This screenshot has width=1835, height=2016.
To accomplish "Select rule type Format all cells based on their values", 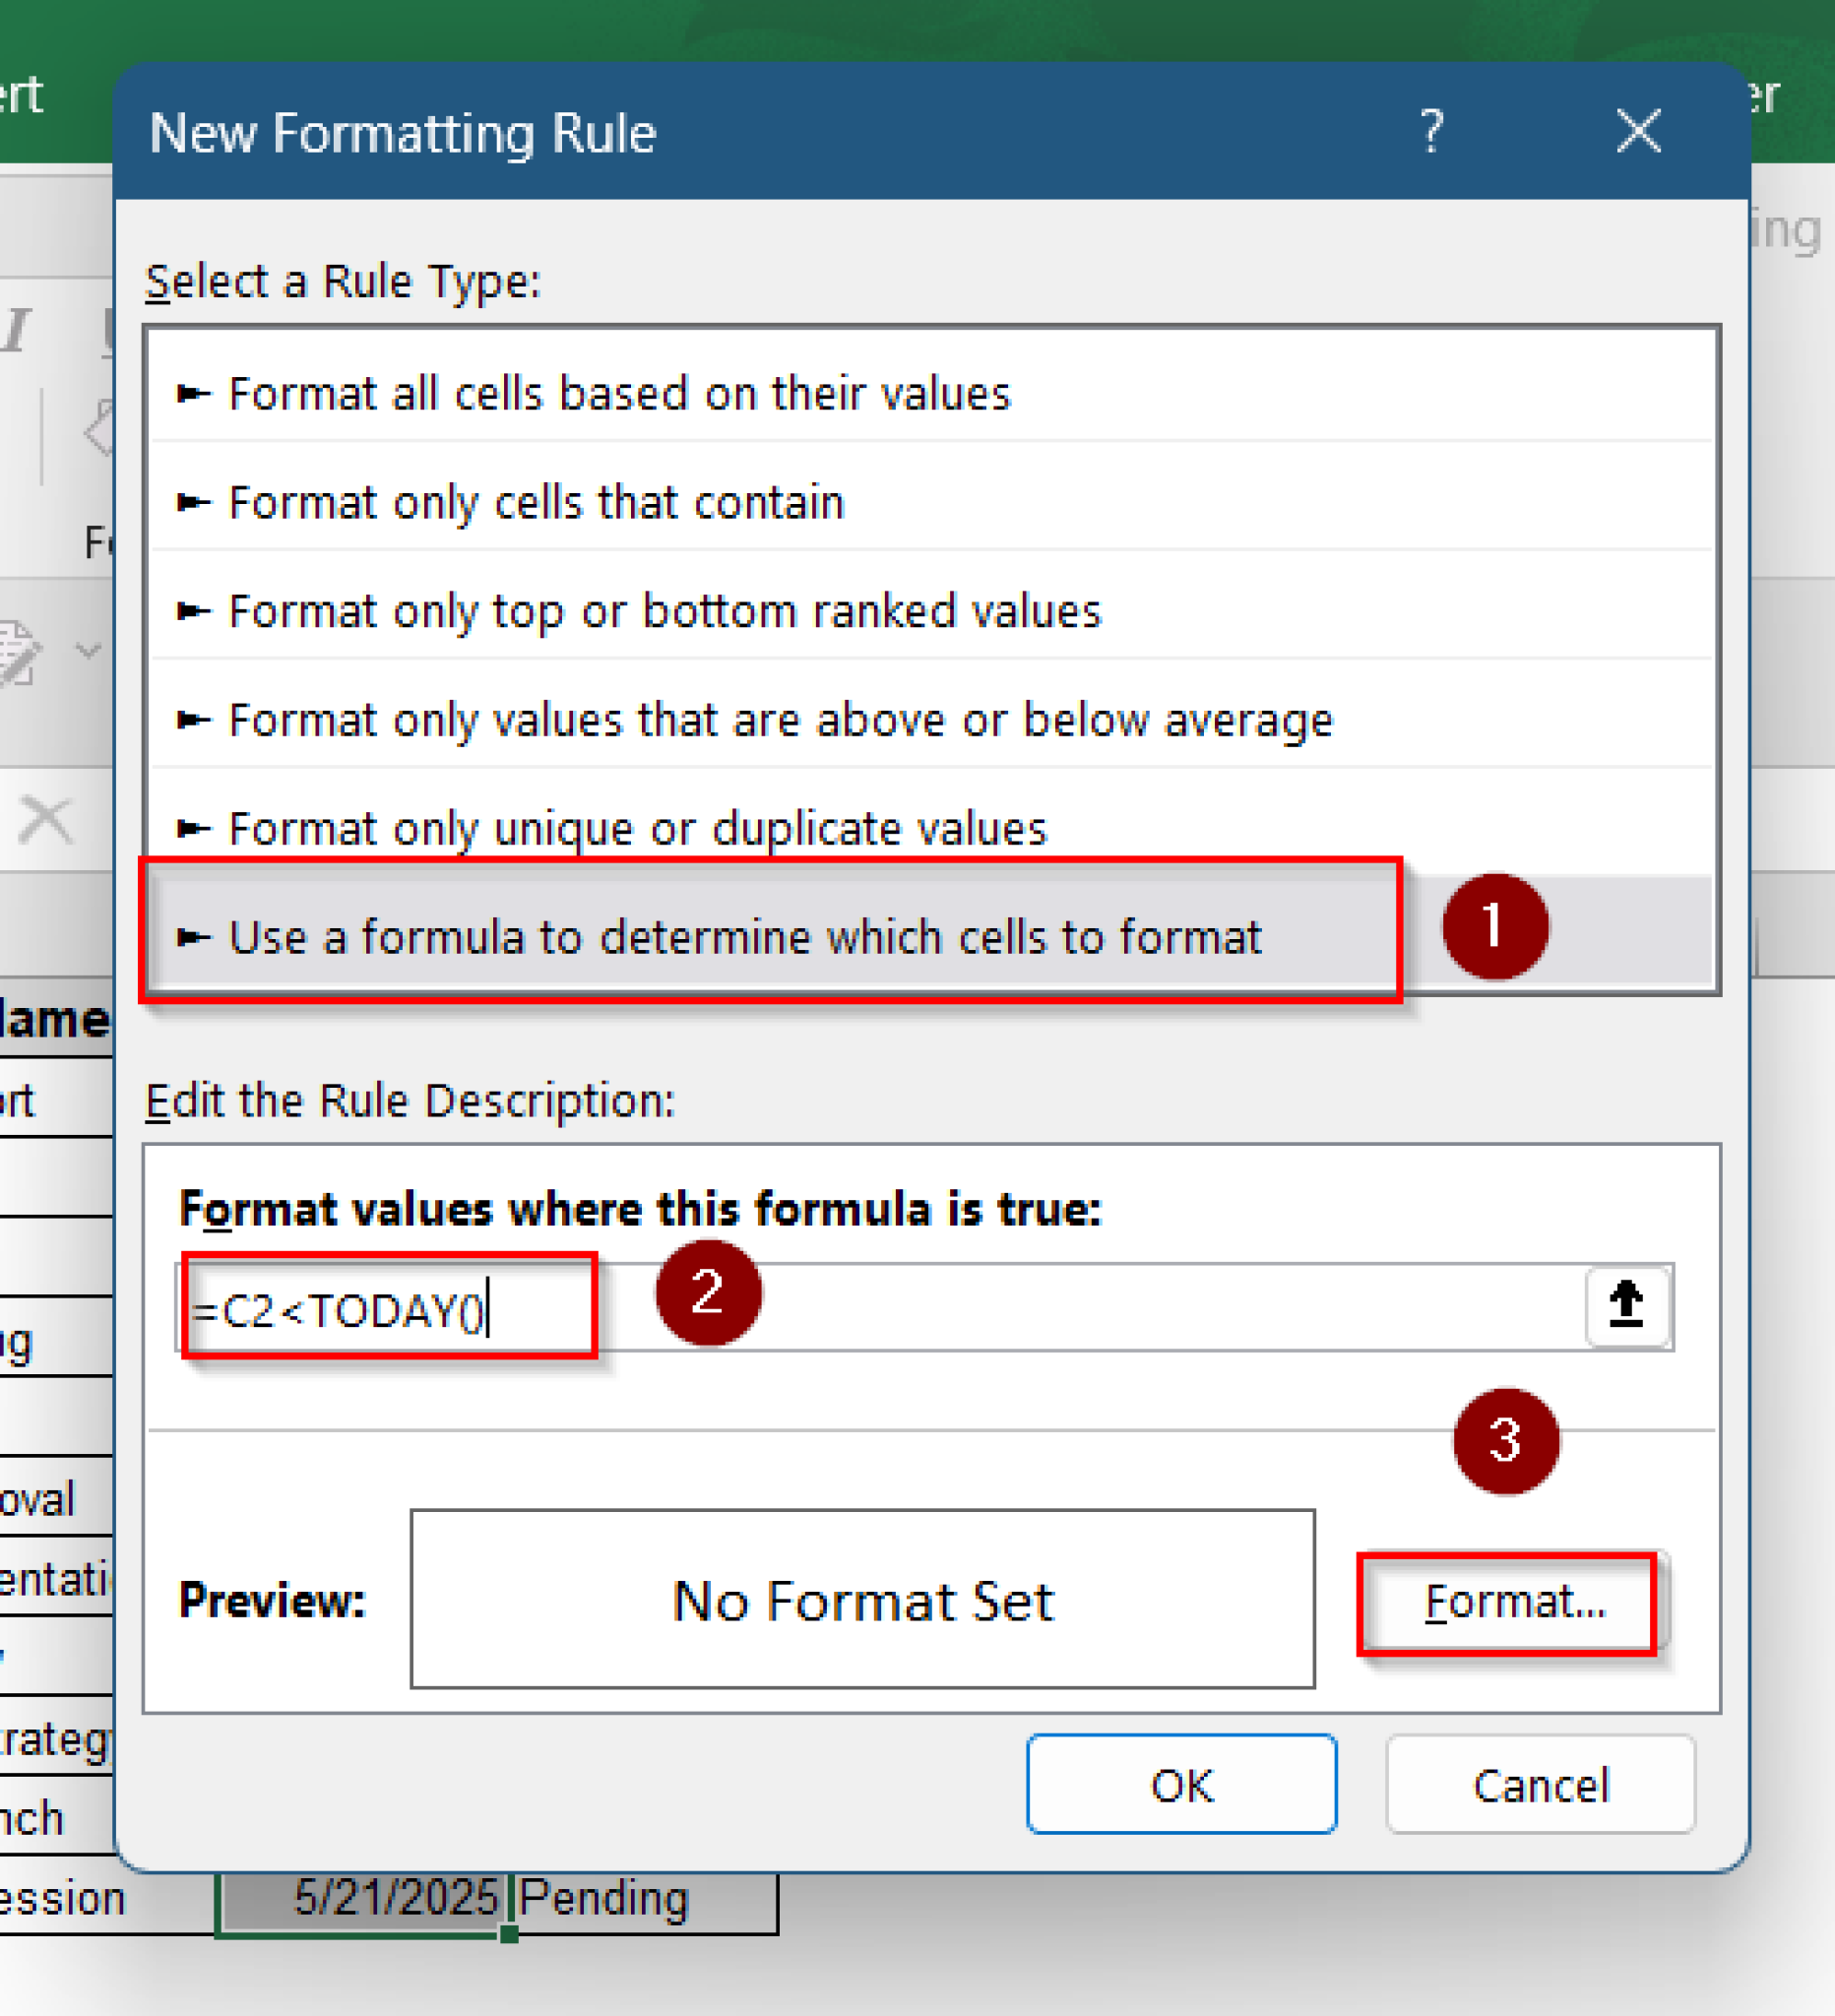I will (x=619, y=393).
